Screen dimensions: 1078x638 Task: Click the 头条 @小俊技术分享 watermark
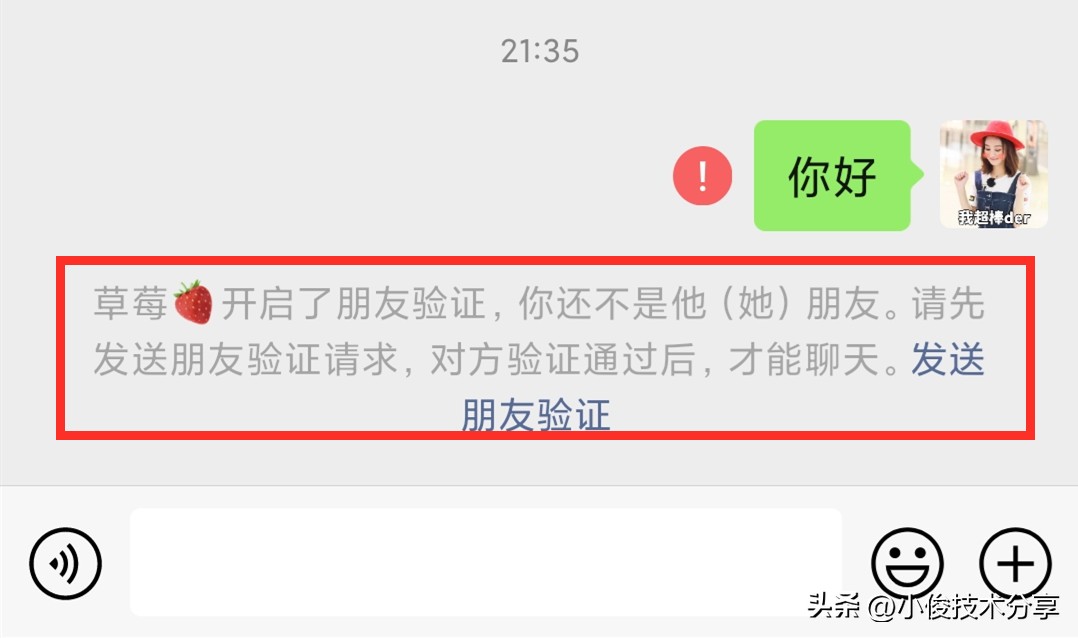coord(933,606)
